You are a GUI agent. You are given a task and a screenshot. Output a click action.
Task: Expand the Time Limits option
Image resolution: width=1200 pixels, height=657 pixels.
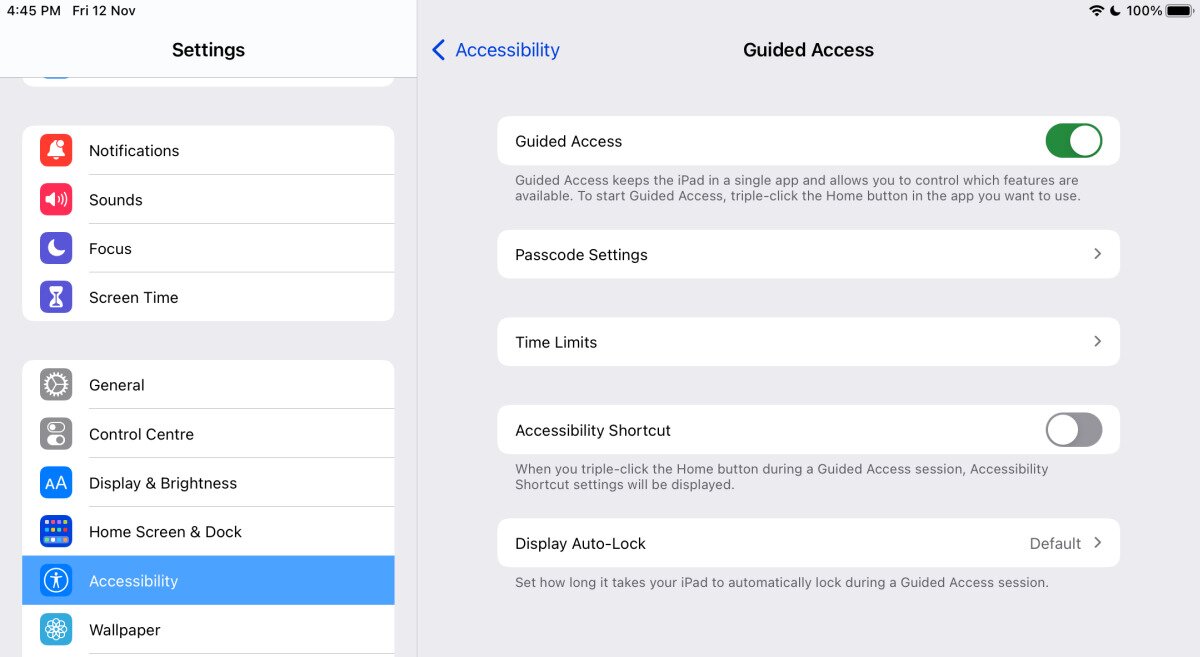point(808,341)
